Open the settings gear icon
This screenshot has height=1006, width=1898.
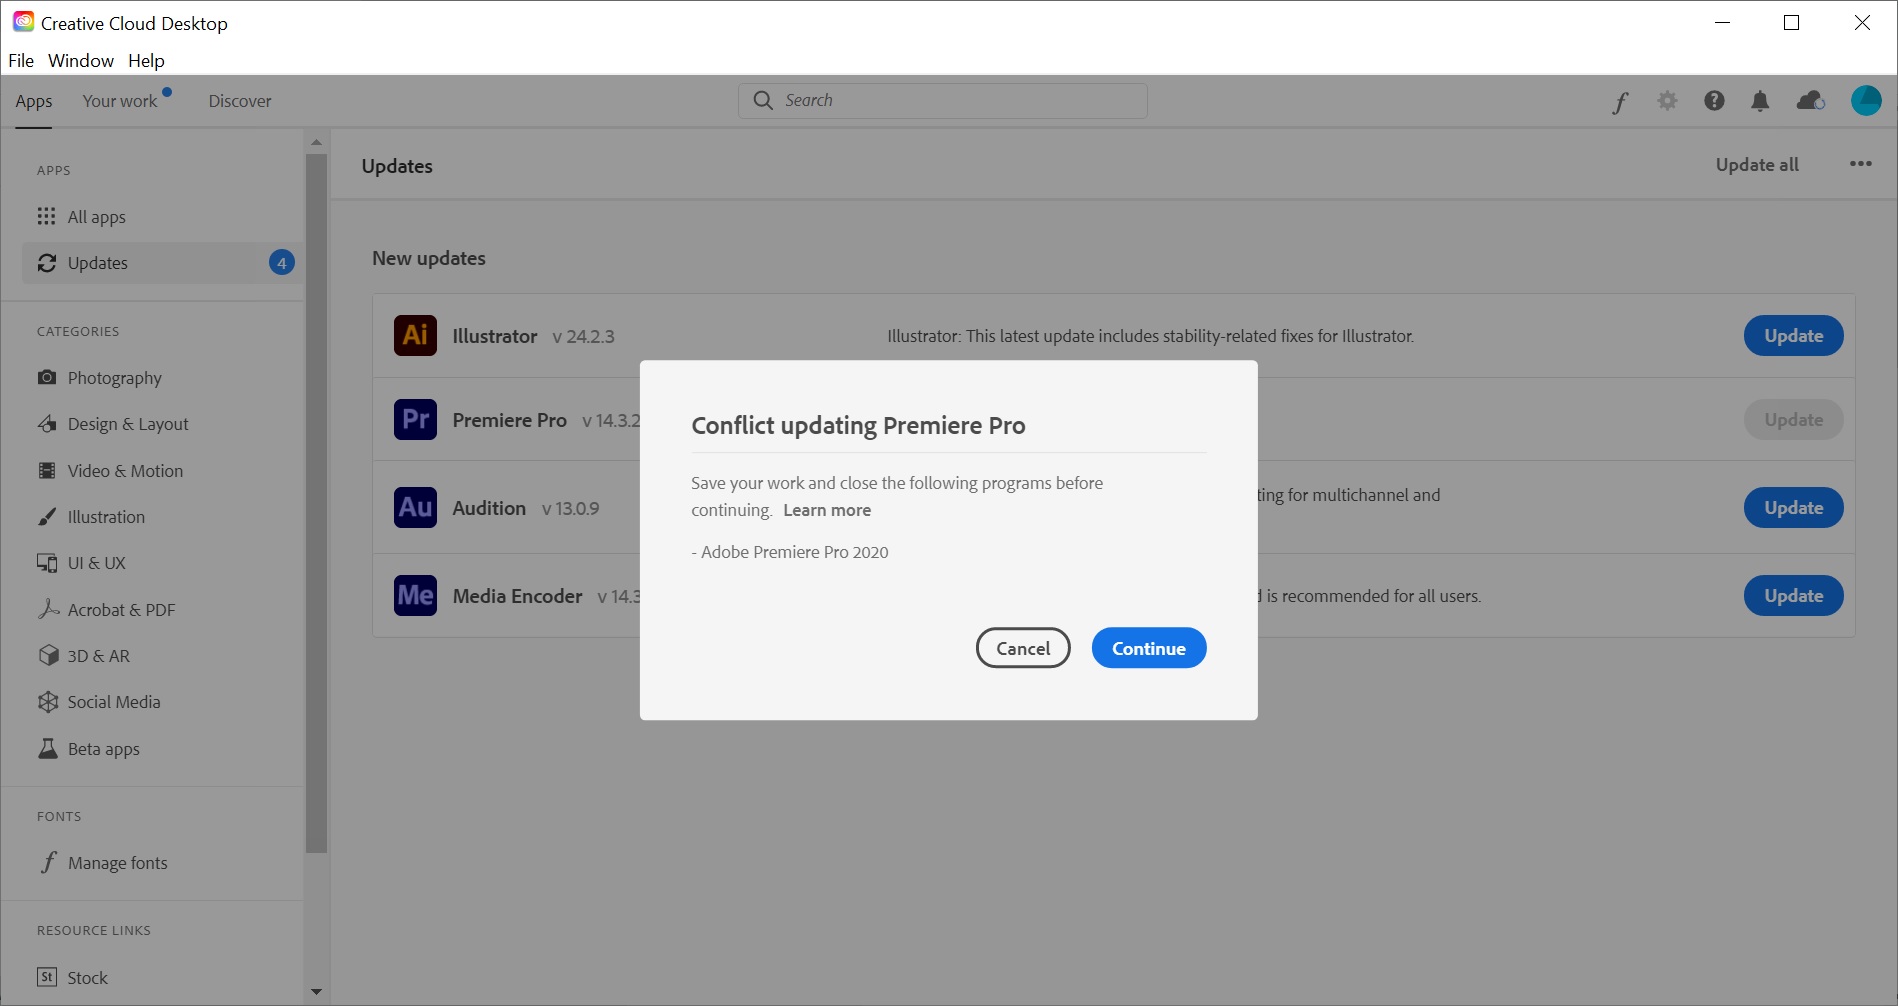tap(1667, 100)
